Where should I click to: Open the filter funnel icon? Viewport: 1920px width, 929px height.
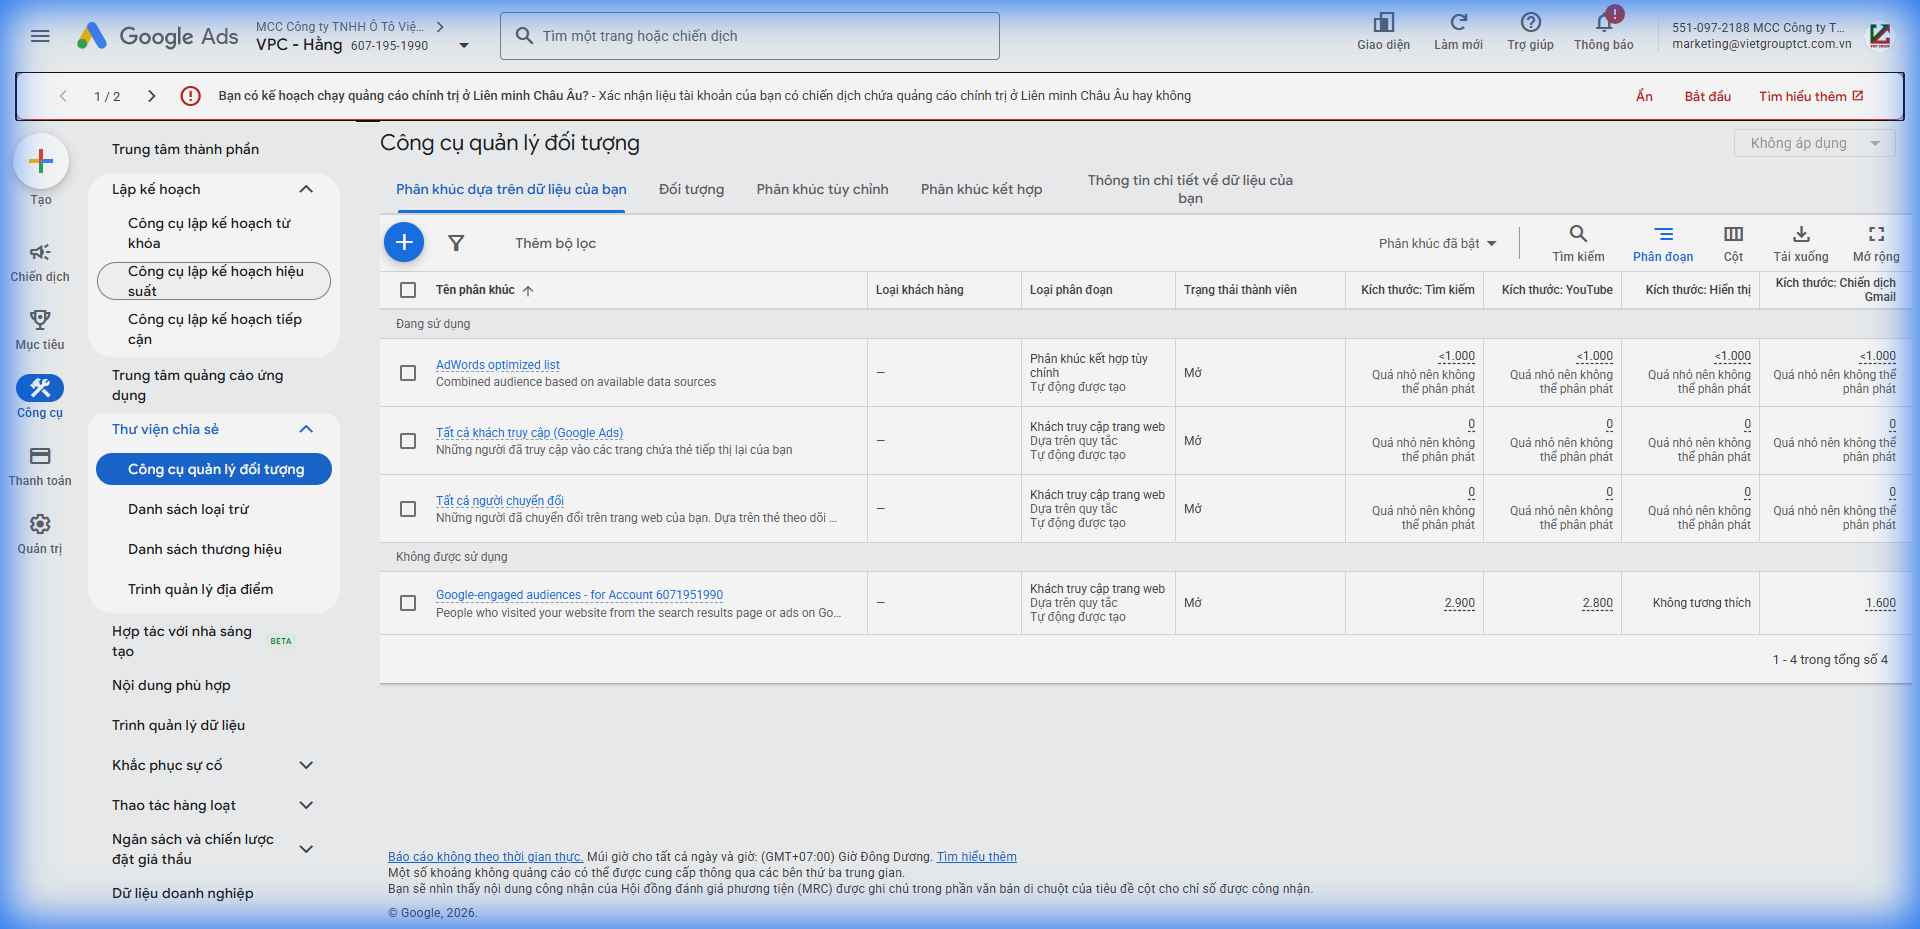coord(456,243)
